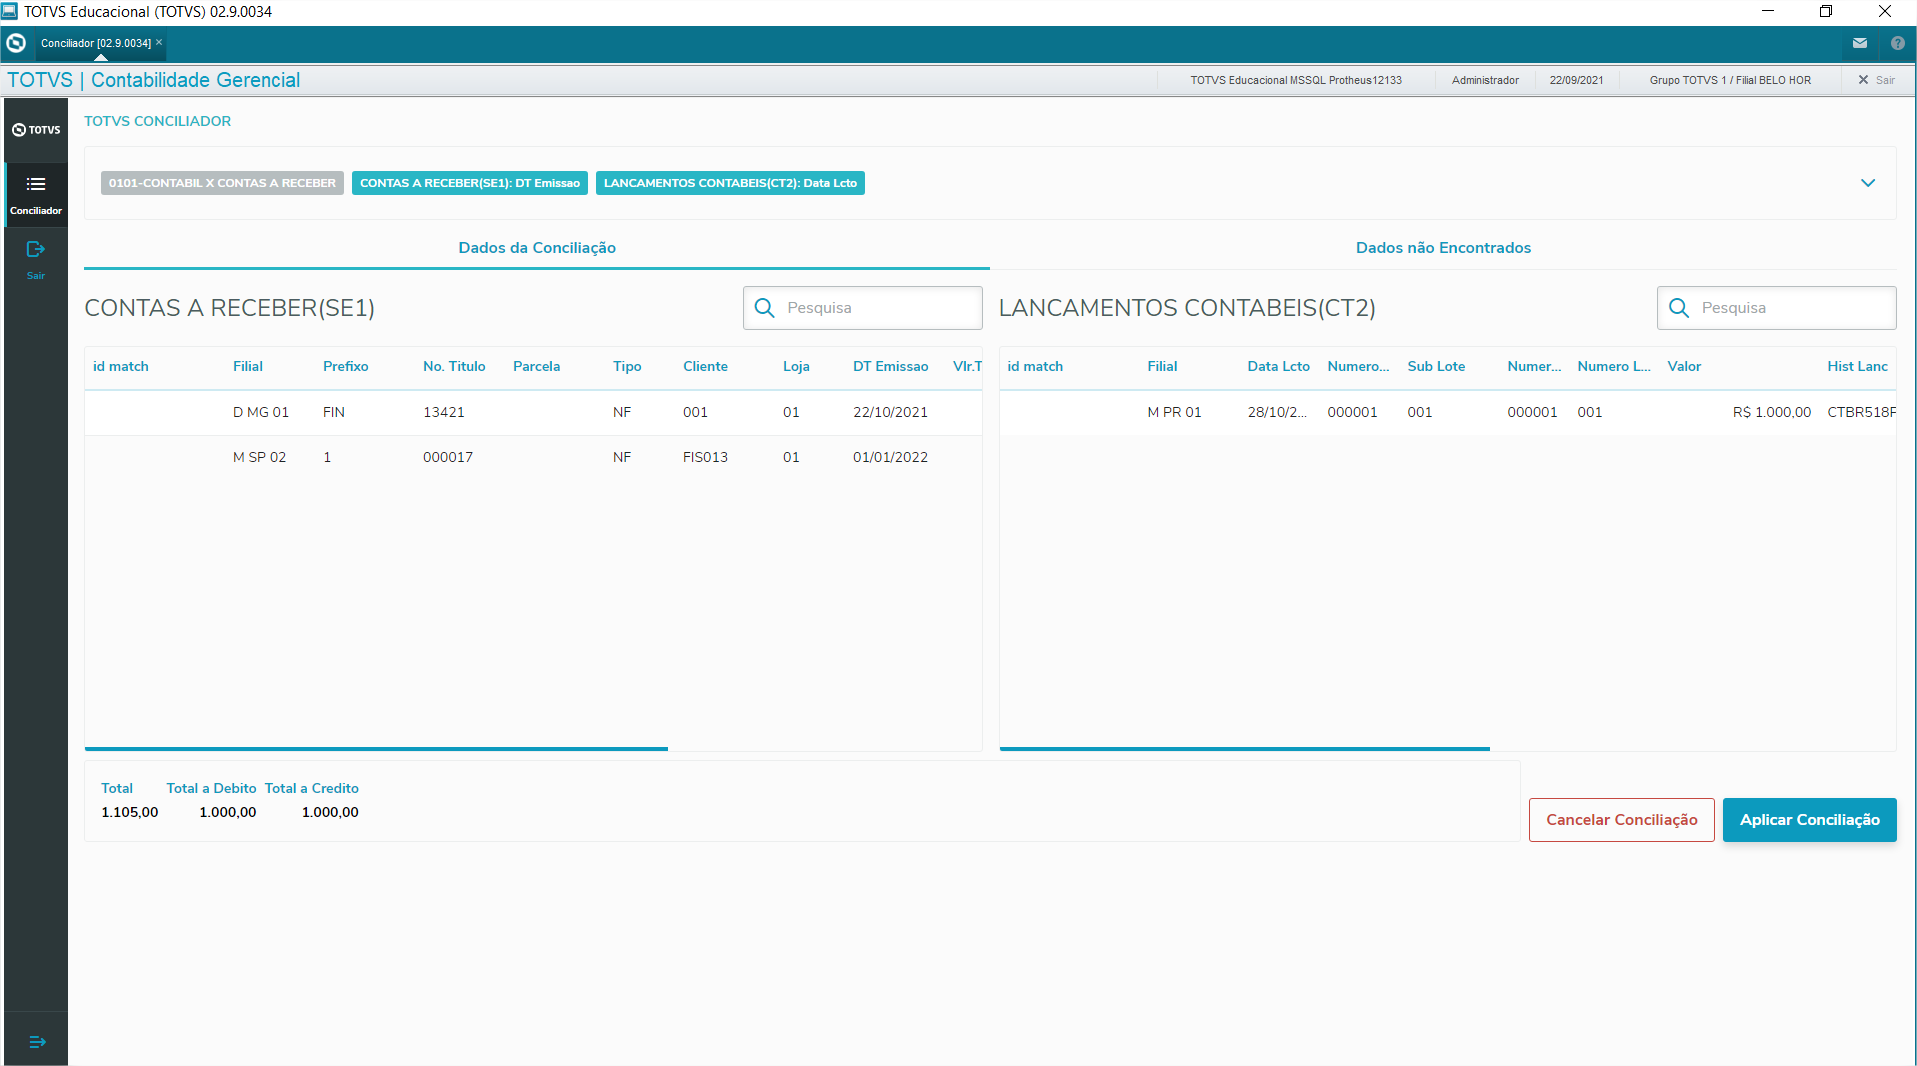Screen dimensions: 1917x1066
Task: Click the Total value 1.105,00
Action: [130, 812]
